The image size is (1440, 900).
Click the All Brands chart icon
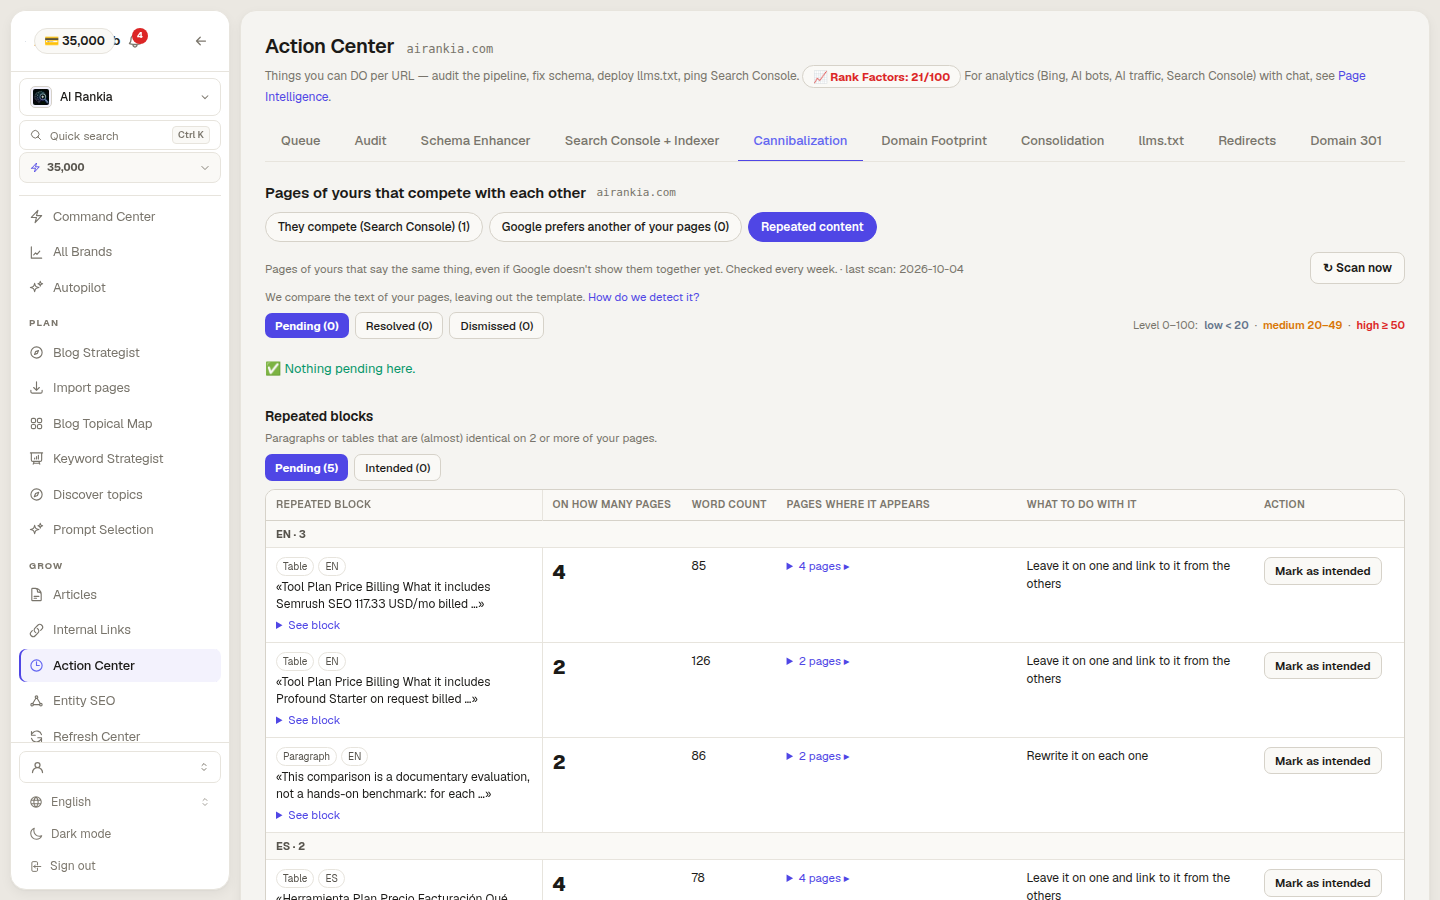point(36,252)
